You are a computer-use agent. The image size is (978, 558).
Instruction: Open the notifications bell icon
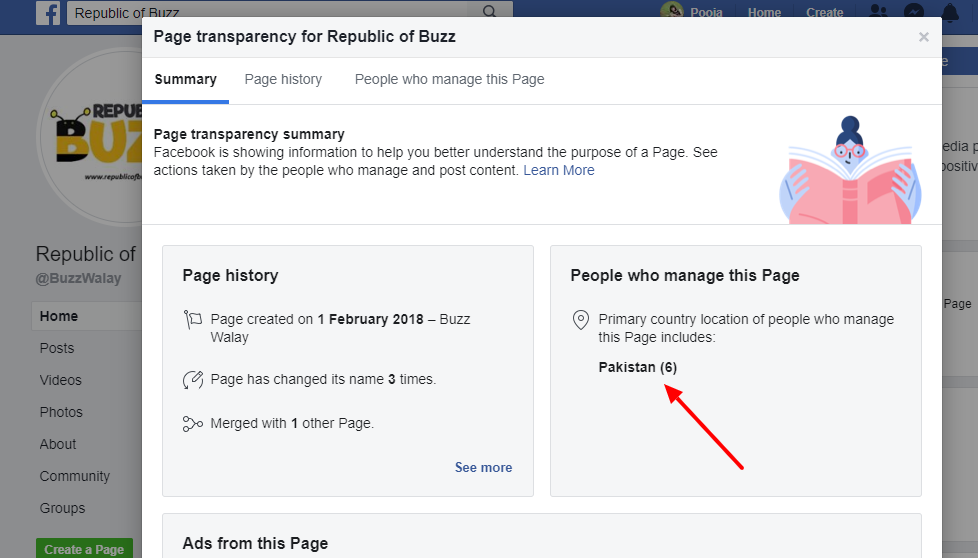pyautogui.click(x=948, y=13)
